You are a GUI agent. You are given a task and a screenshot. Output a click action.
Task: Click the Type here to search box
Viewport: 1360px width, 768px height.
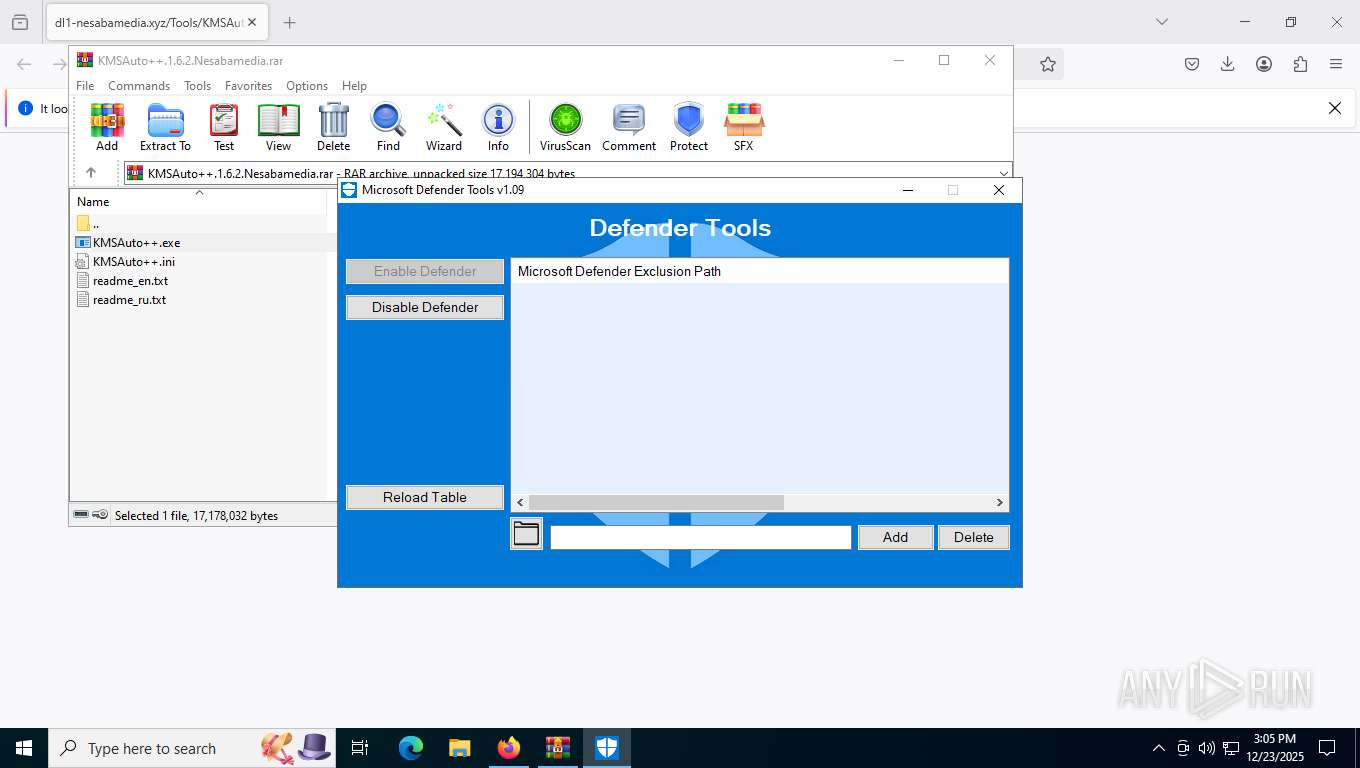[x=193, y=748]
